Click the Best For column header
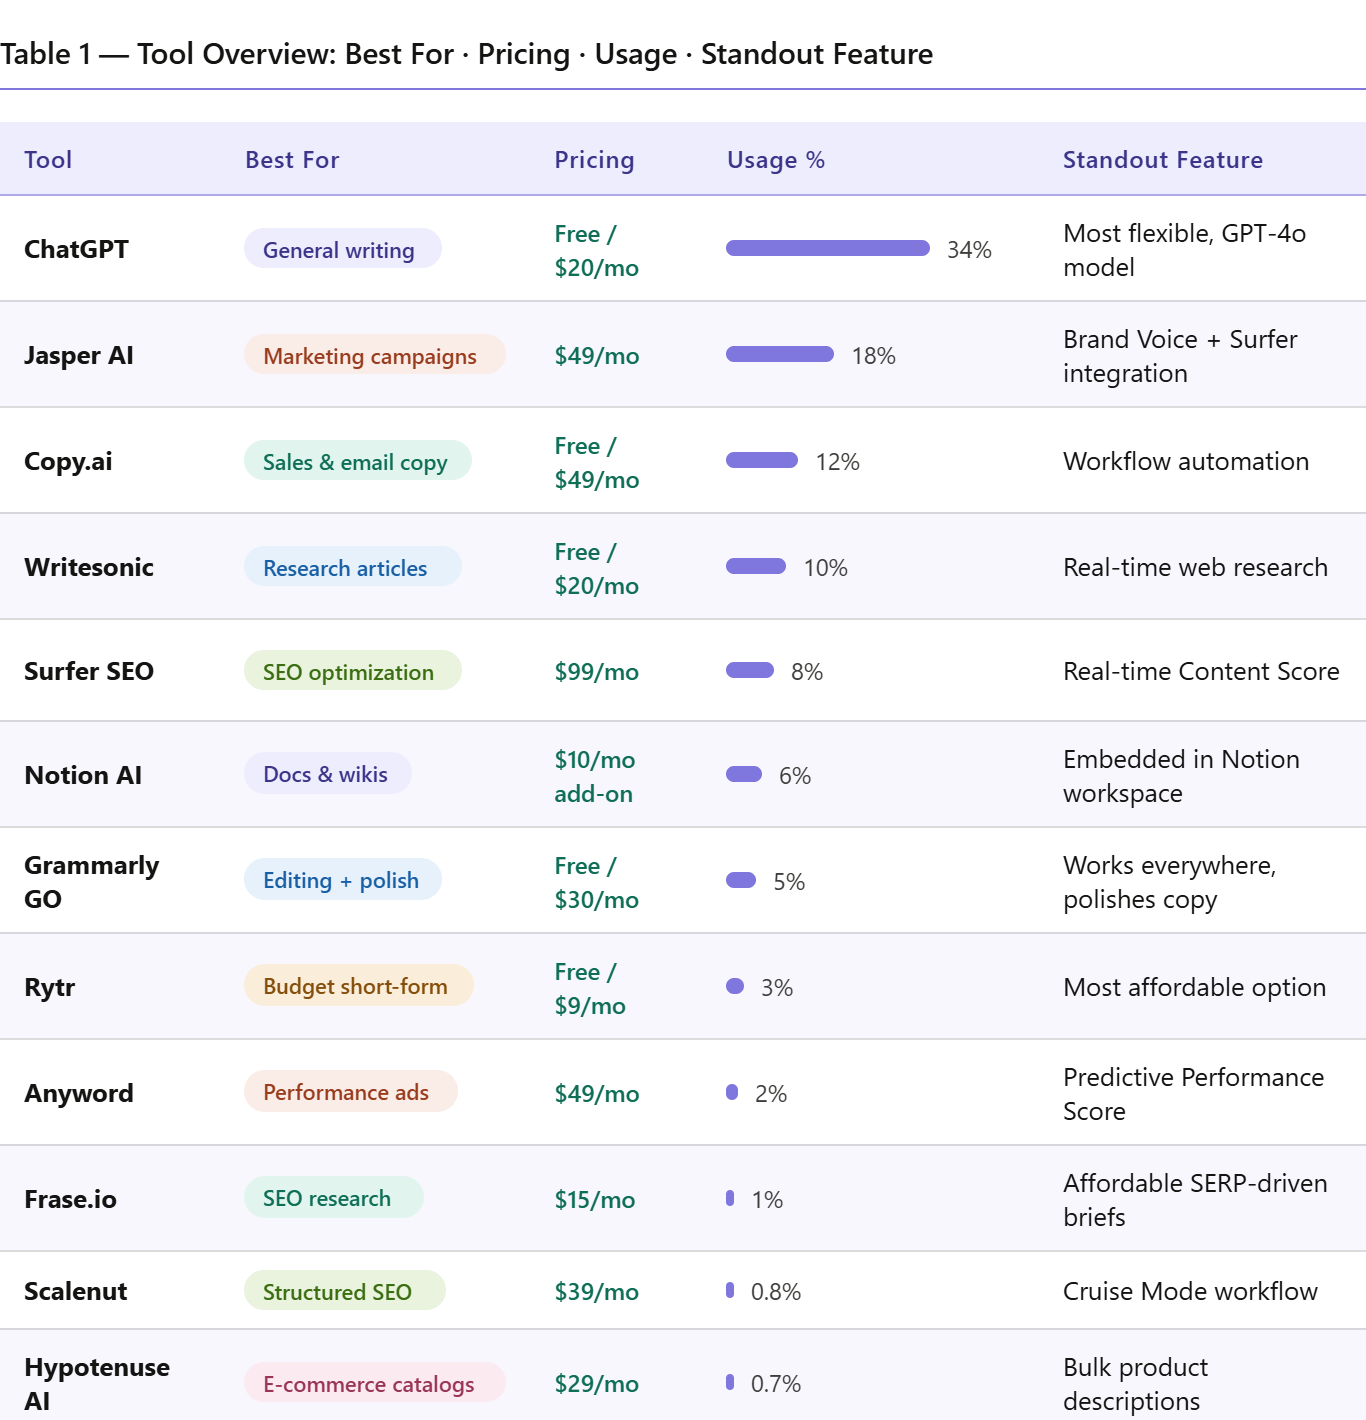 tap(292, 160)
